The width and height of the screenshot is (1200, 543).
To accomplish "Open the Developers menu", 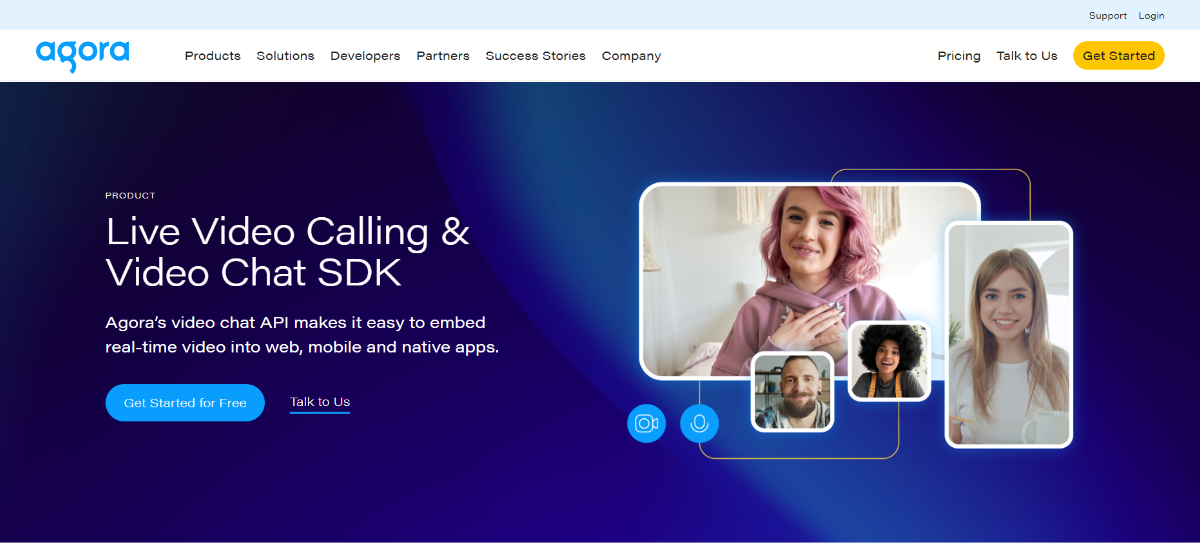I will [365, 56].
